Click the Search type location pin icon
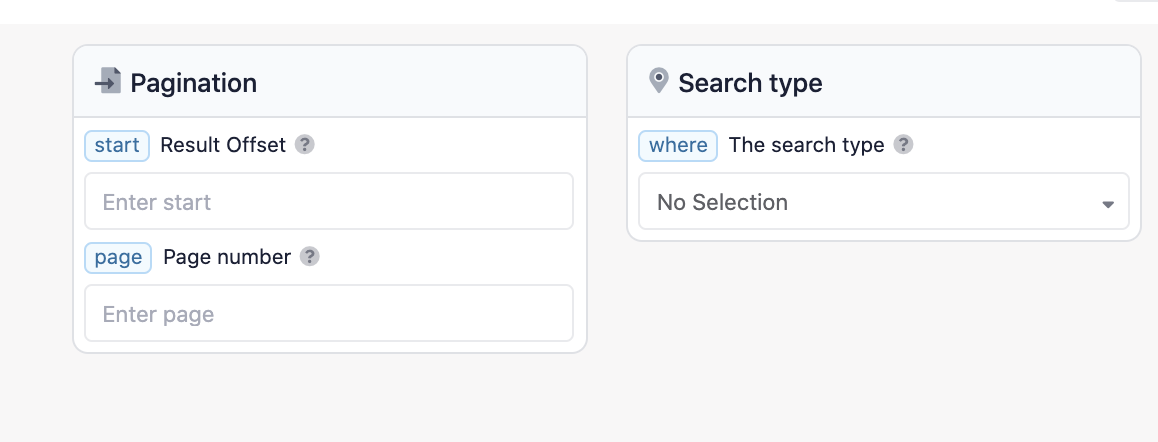 coord(658,81)
